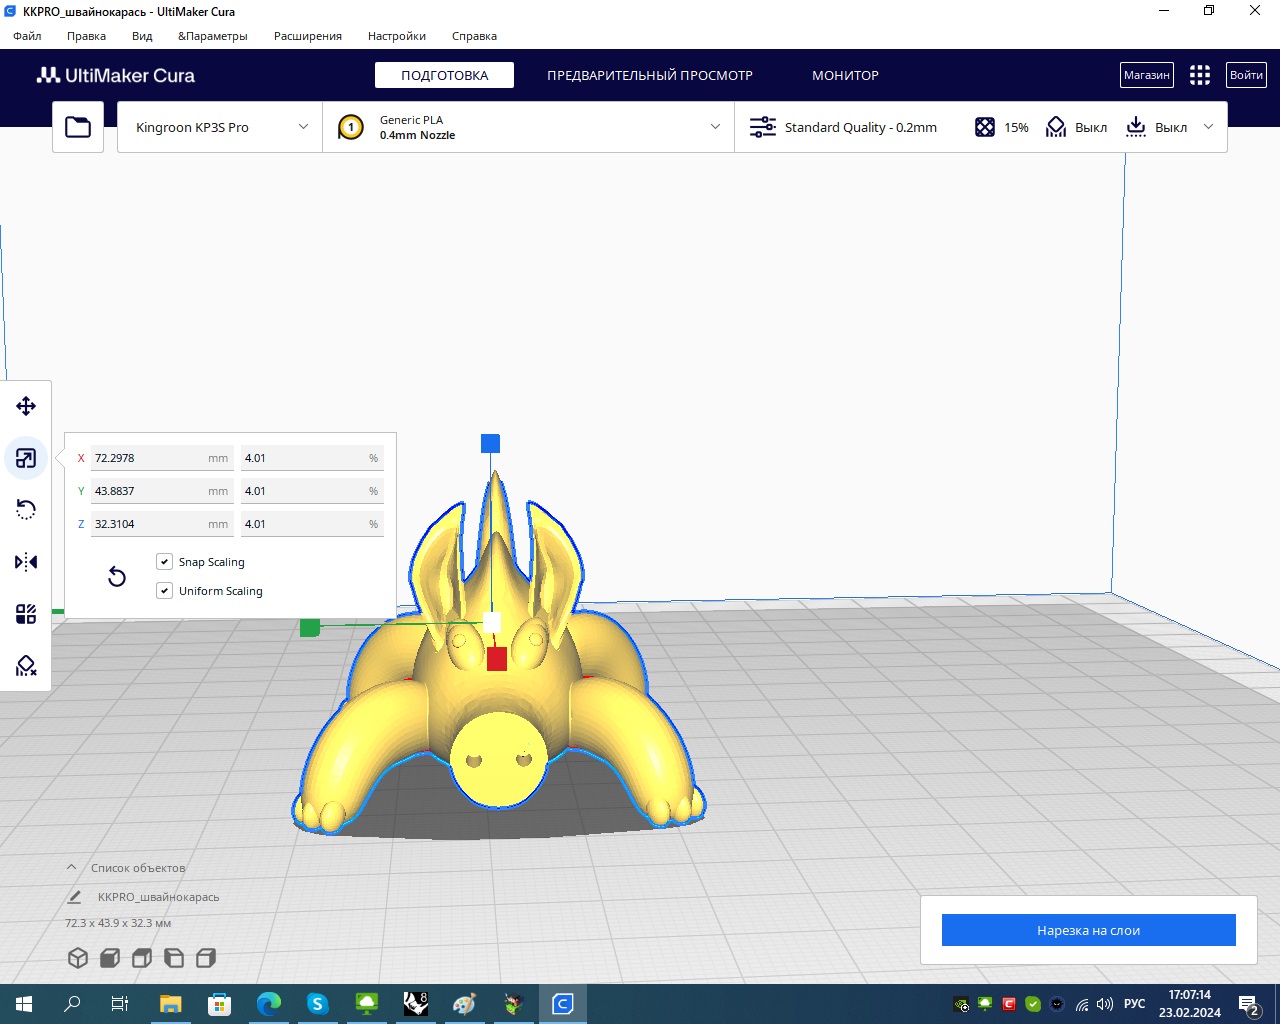The image size is (1280, 1024).
Task: Click the Войти sign-in button
Action: tap(1246, 75)
